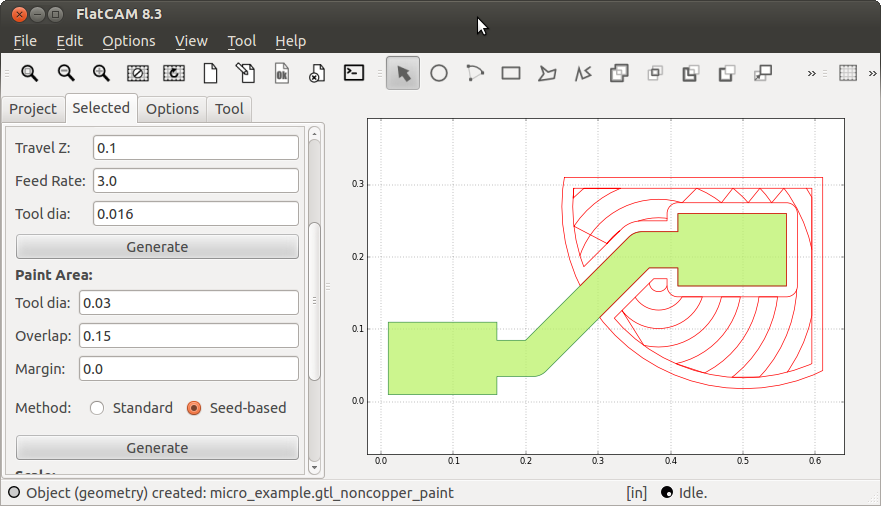This screenshot has height=506, width=881.
Task: Toggle the grid snap toolbar icon
Action: pyautogui.click(x=848, y=73)
